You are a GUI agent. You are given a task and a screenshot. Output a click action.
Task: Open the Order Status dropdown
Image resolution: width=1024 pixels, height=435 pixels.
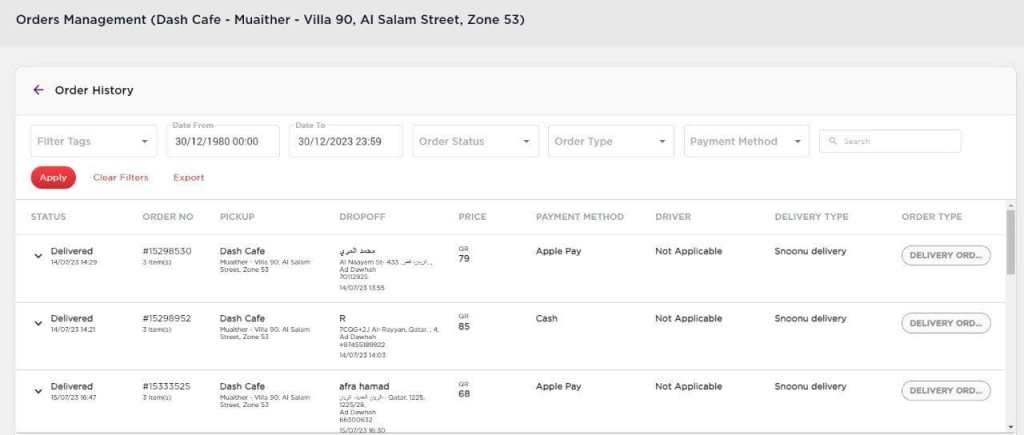point(474,142)
